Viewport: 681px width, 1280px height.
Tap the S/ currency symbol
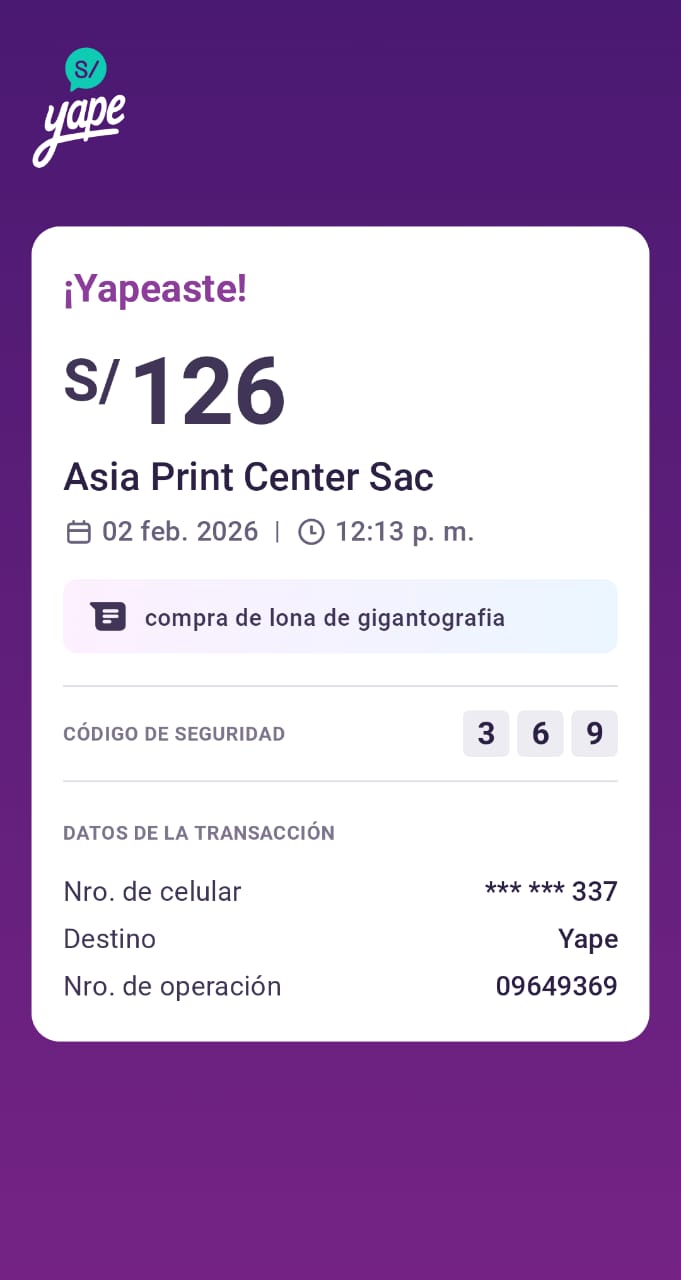click(91, 381)
